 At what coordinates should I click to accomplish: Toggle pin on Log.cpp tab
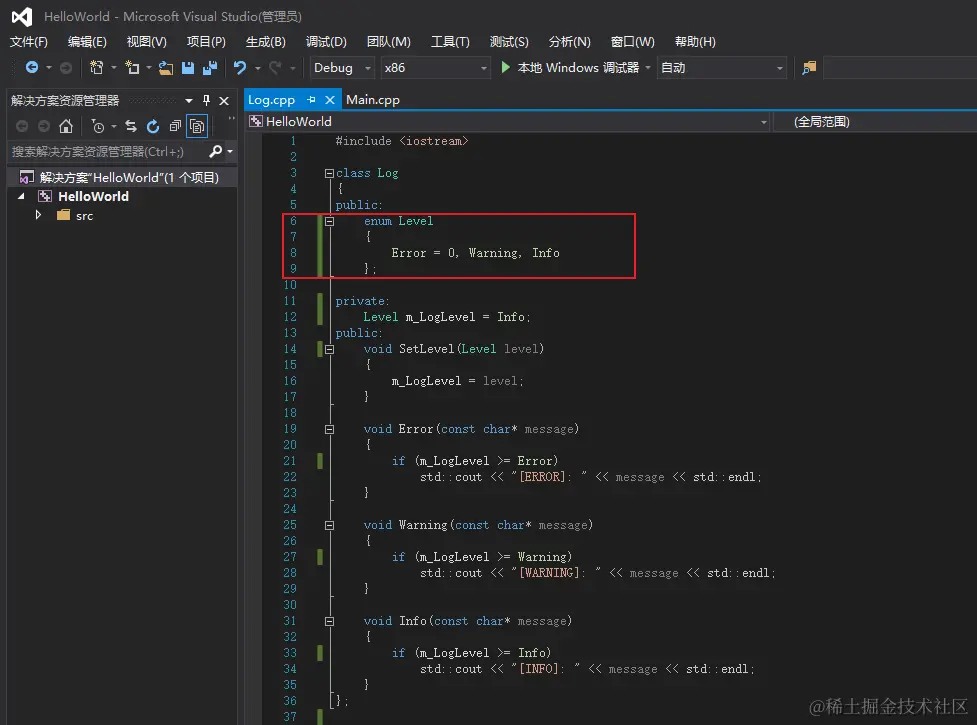coord(311,100)
